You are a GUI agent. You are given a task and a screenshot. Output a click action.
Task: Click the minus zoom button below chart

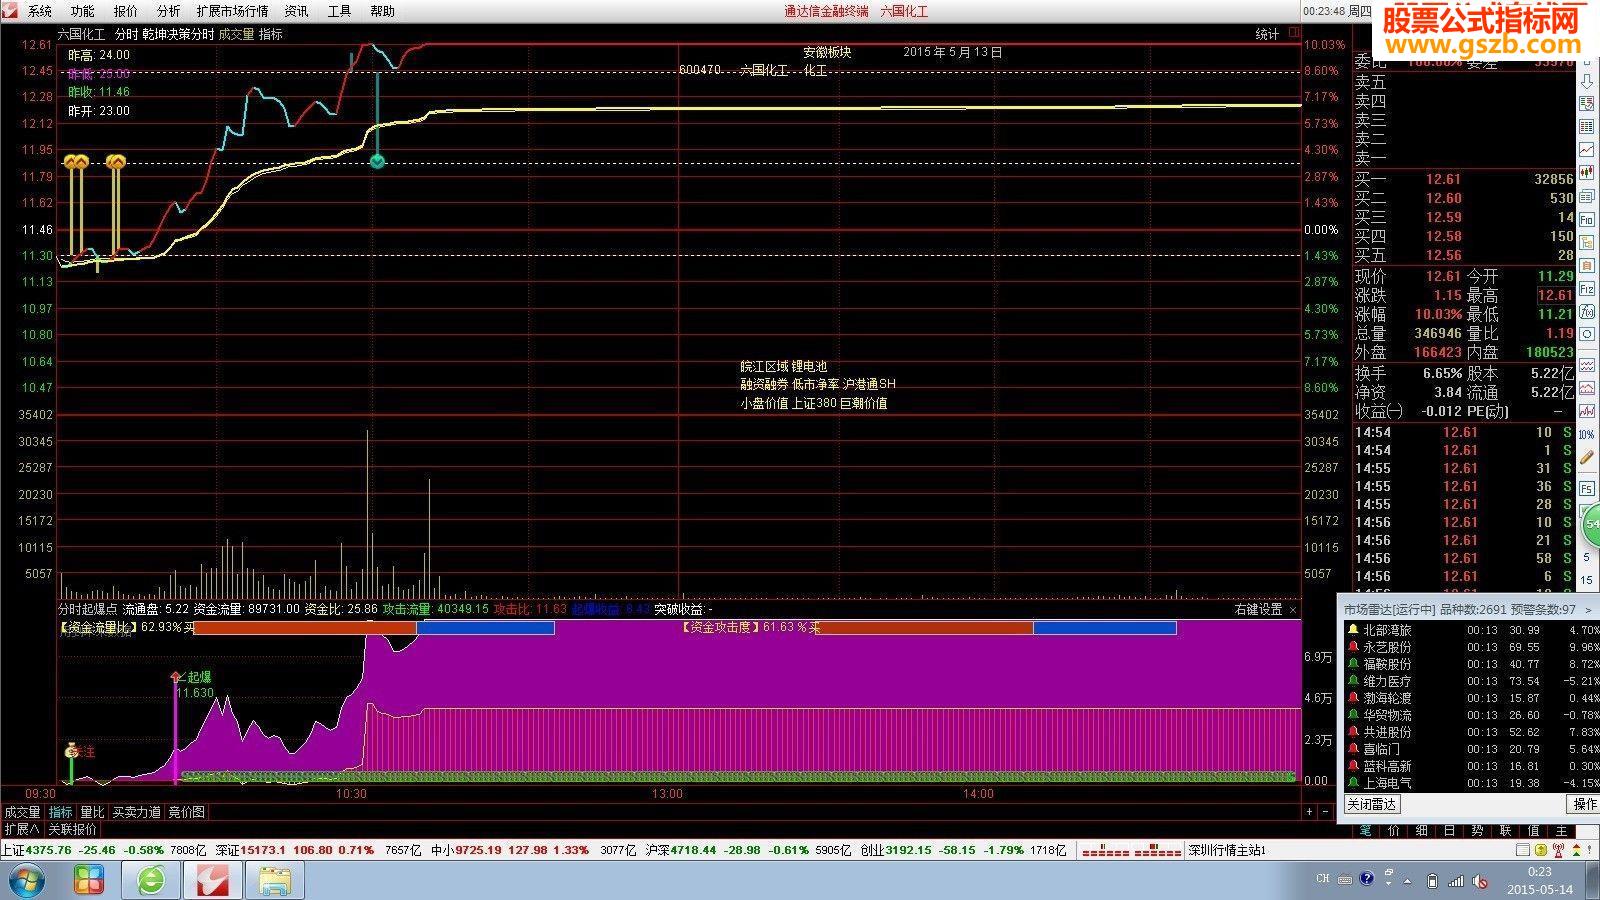pos(1325,812)
